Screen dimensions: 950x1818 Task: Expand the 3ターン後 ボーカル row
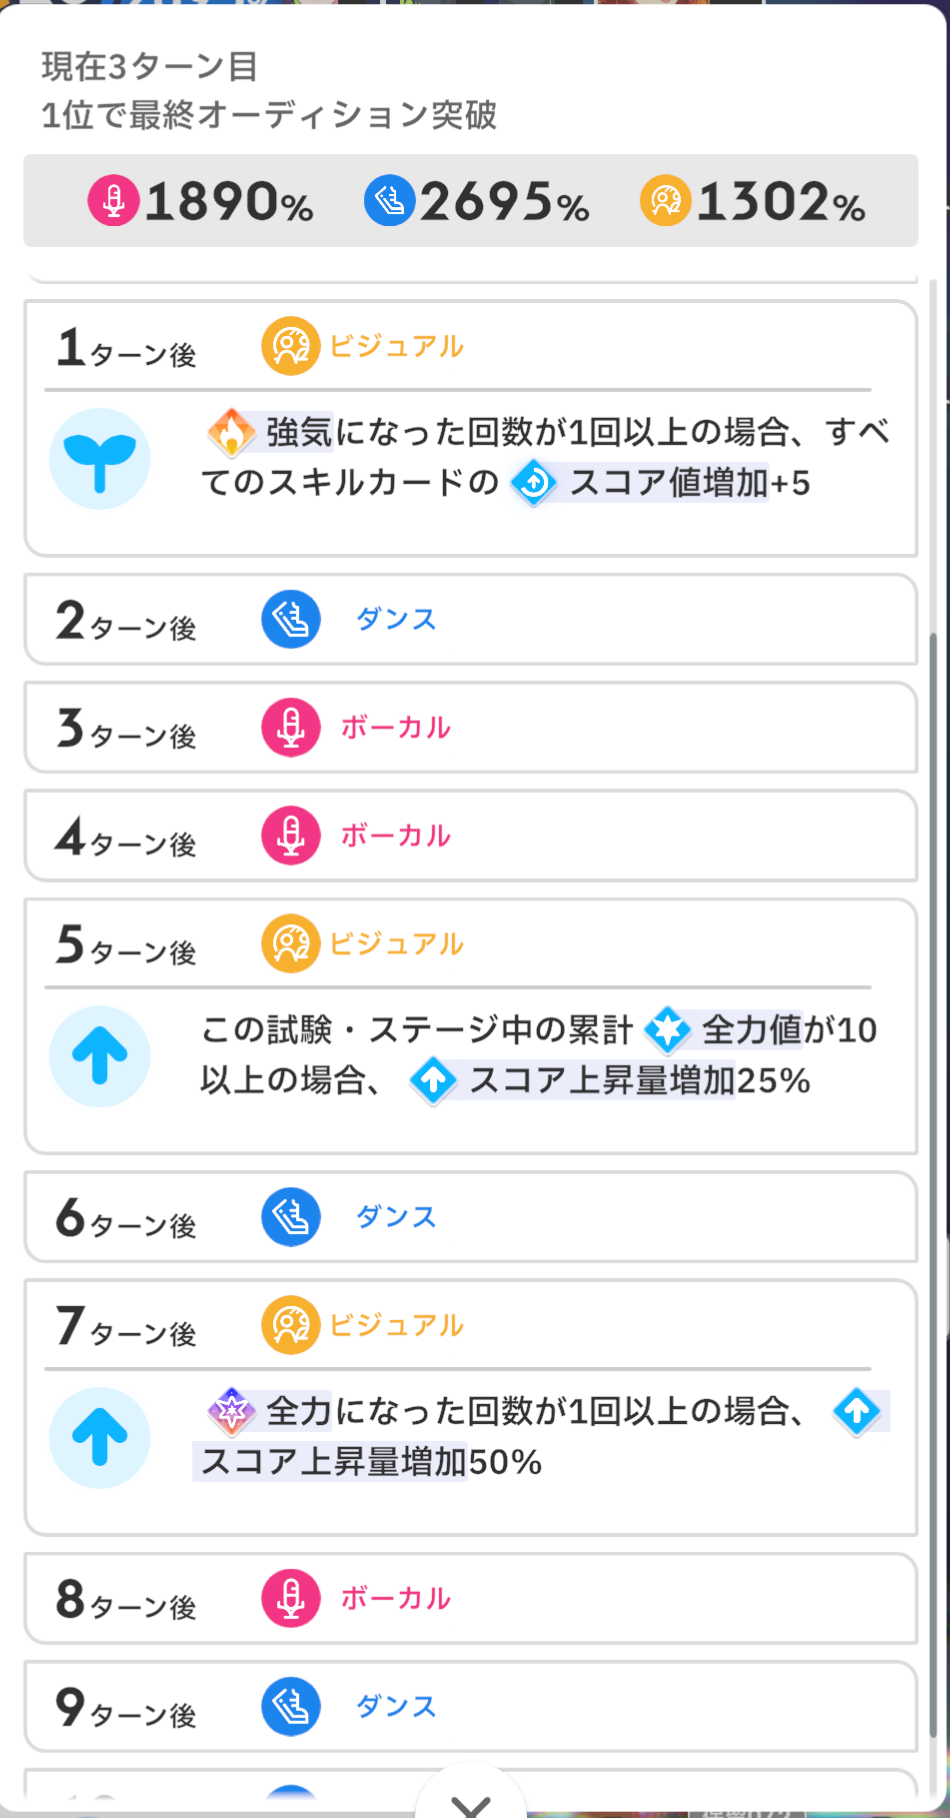pyautogui.click(x=470, y=728)
